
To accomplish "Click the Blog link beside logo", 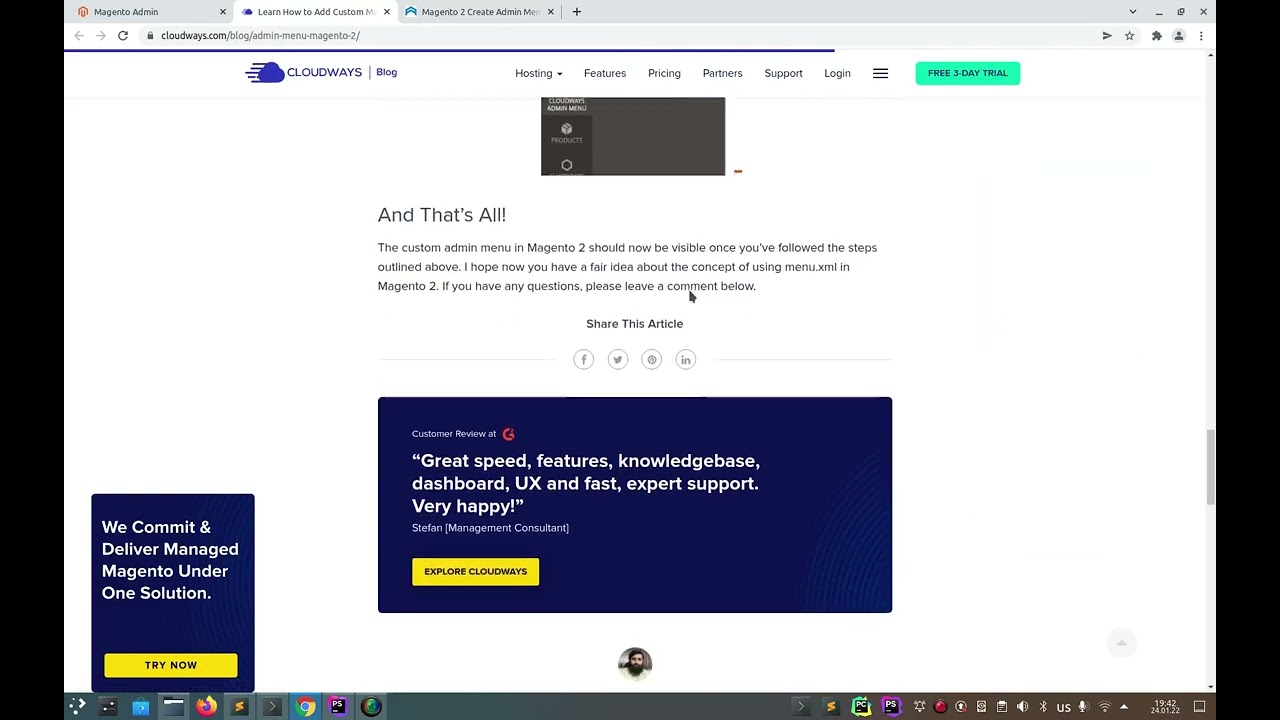I will click(x=386, y=72).
